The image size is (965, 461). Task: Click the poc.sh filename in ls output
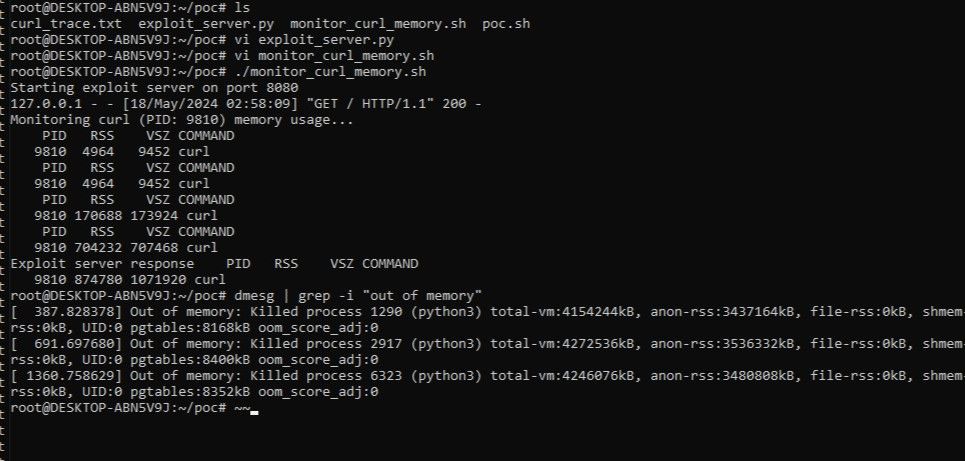(506, 22)
